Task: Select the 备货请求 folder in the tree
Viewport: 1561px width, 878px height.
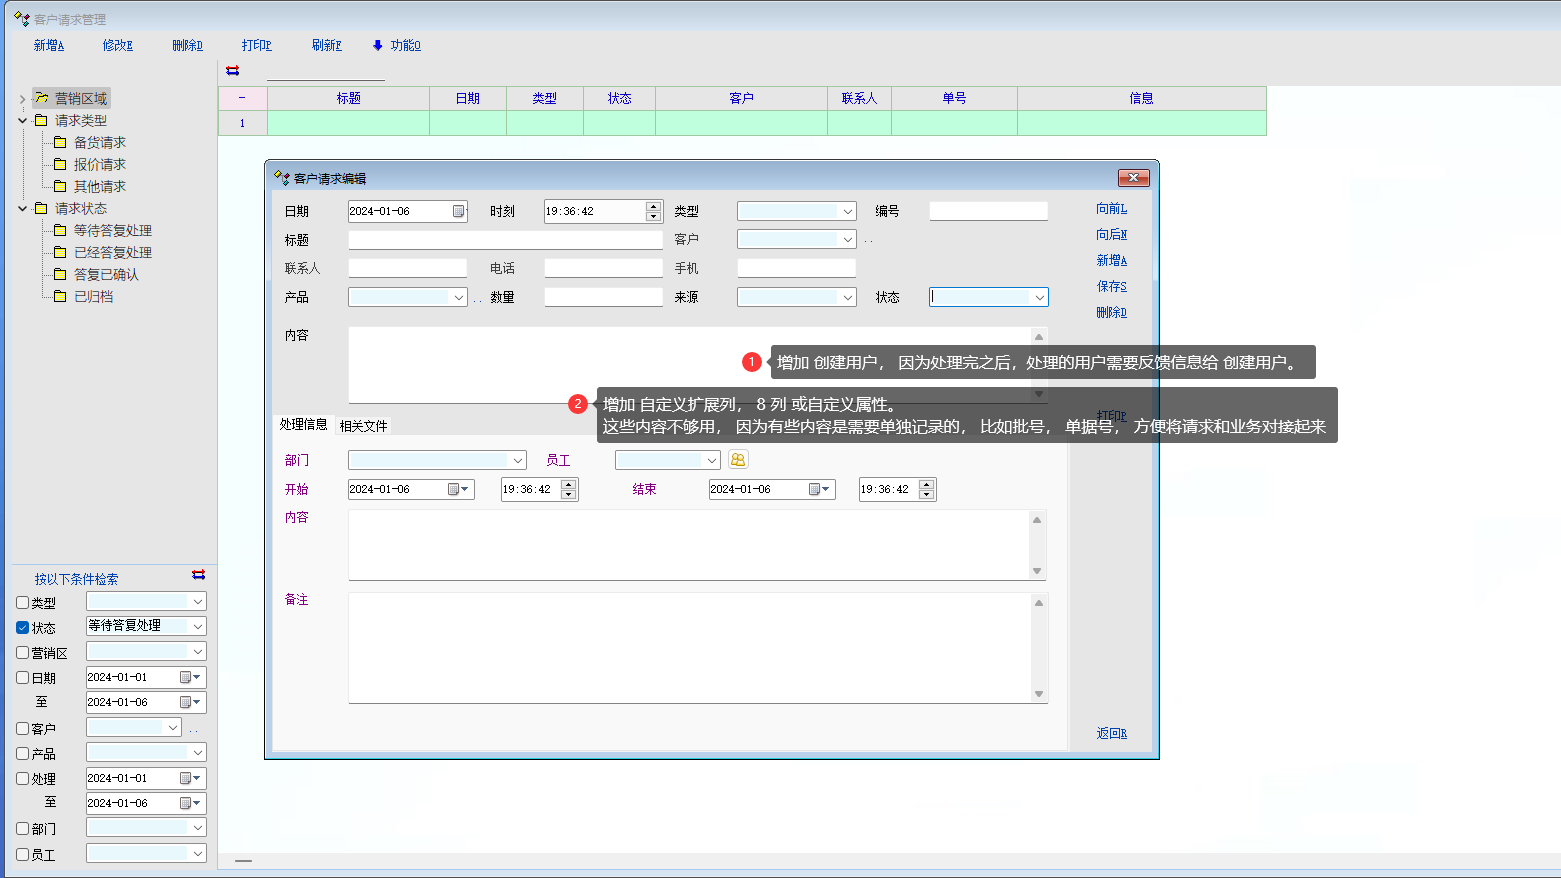Action: [x=99, y=143]
